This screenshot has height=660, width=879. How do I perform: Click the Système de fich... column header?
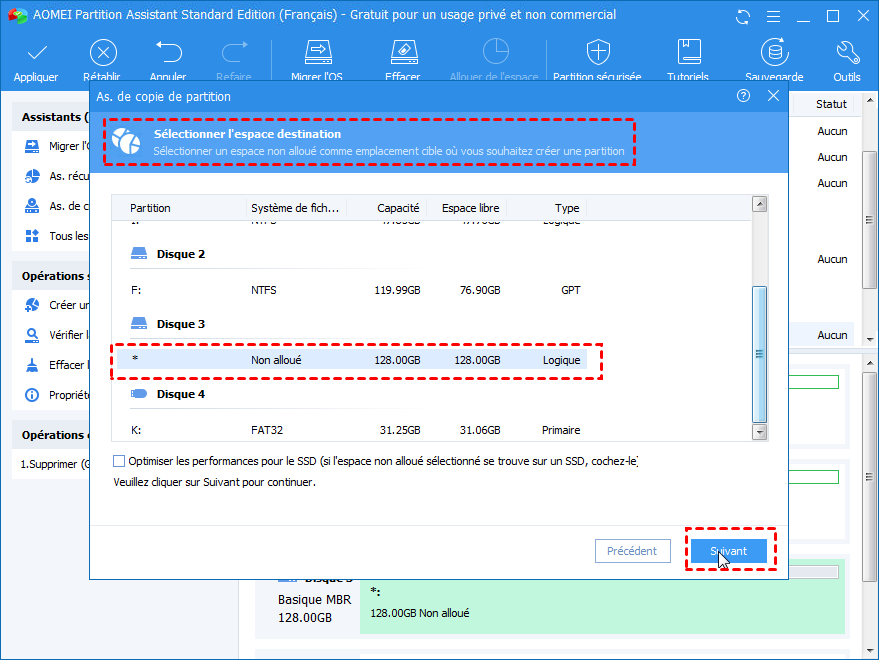click(x=296, y=208)
